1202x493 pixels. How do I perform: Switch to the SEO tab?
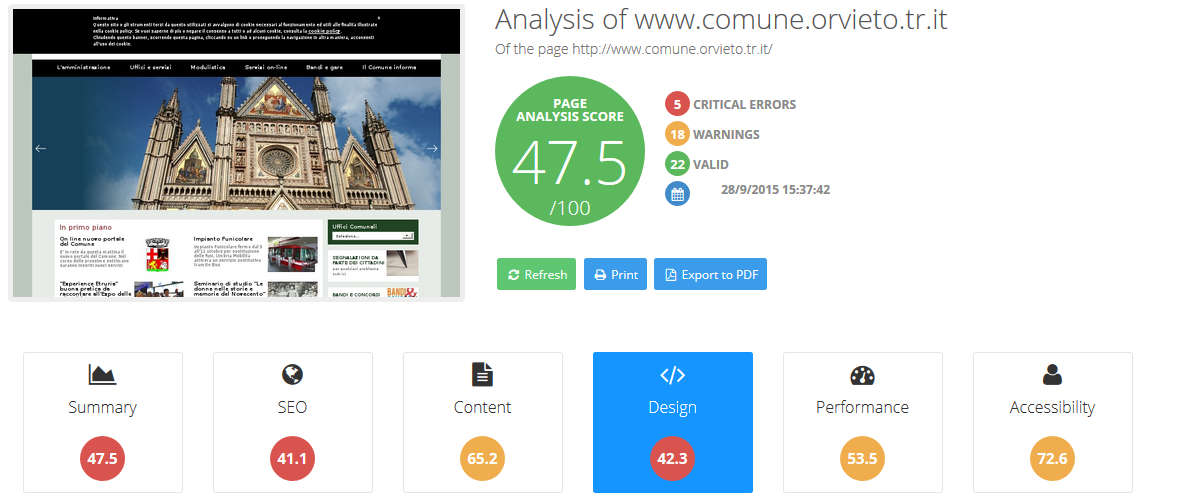(x=292, y=408)
